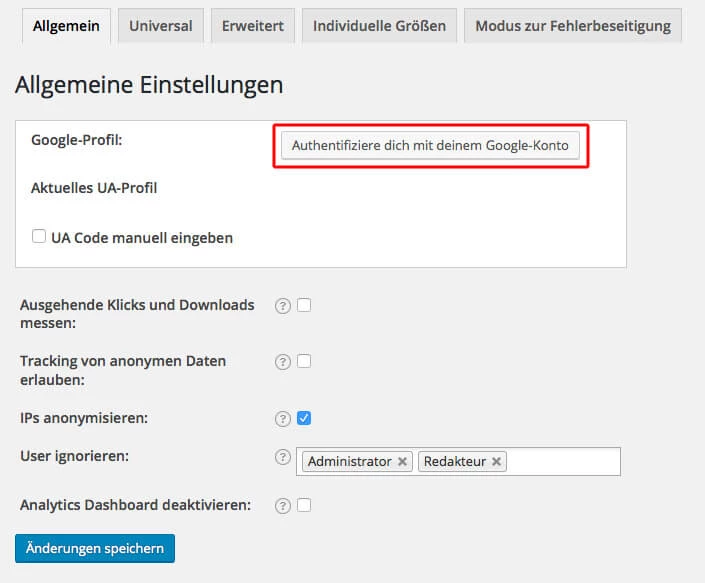Open the Erweitert tab
The image size is (705, 583).
pyautogui.click(x=253, y=26)
